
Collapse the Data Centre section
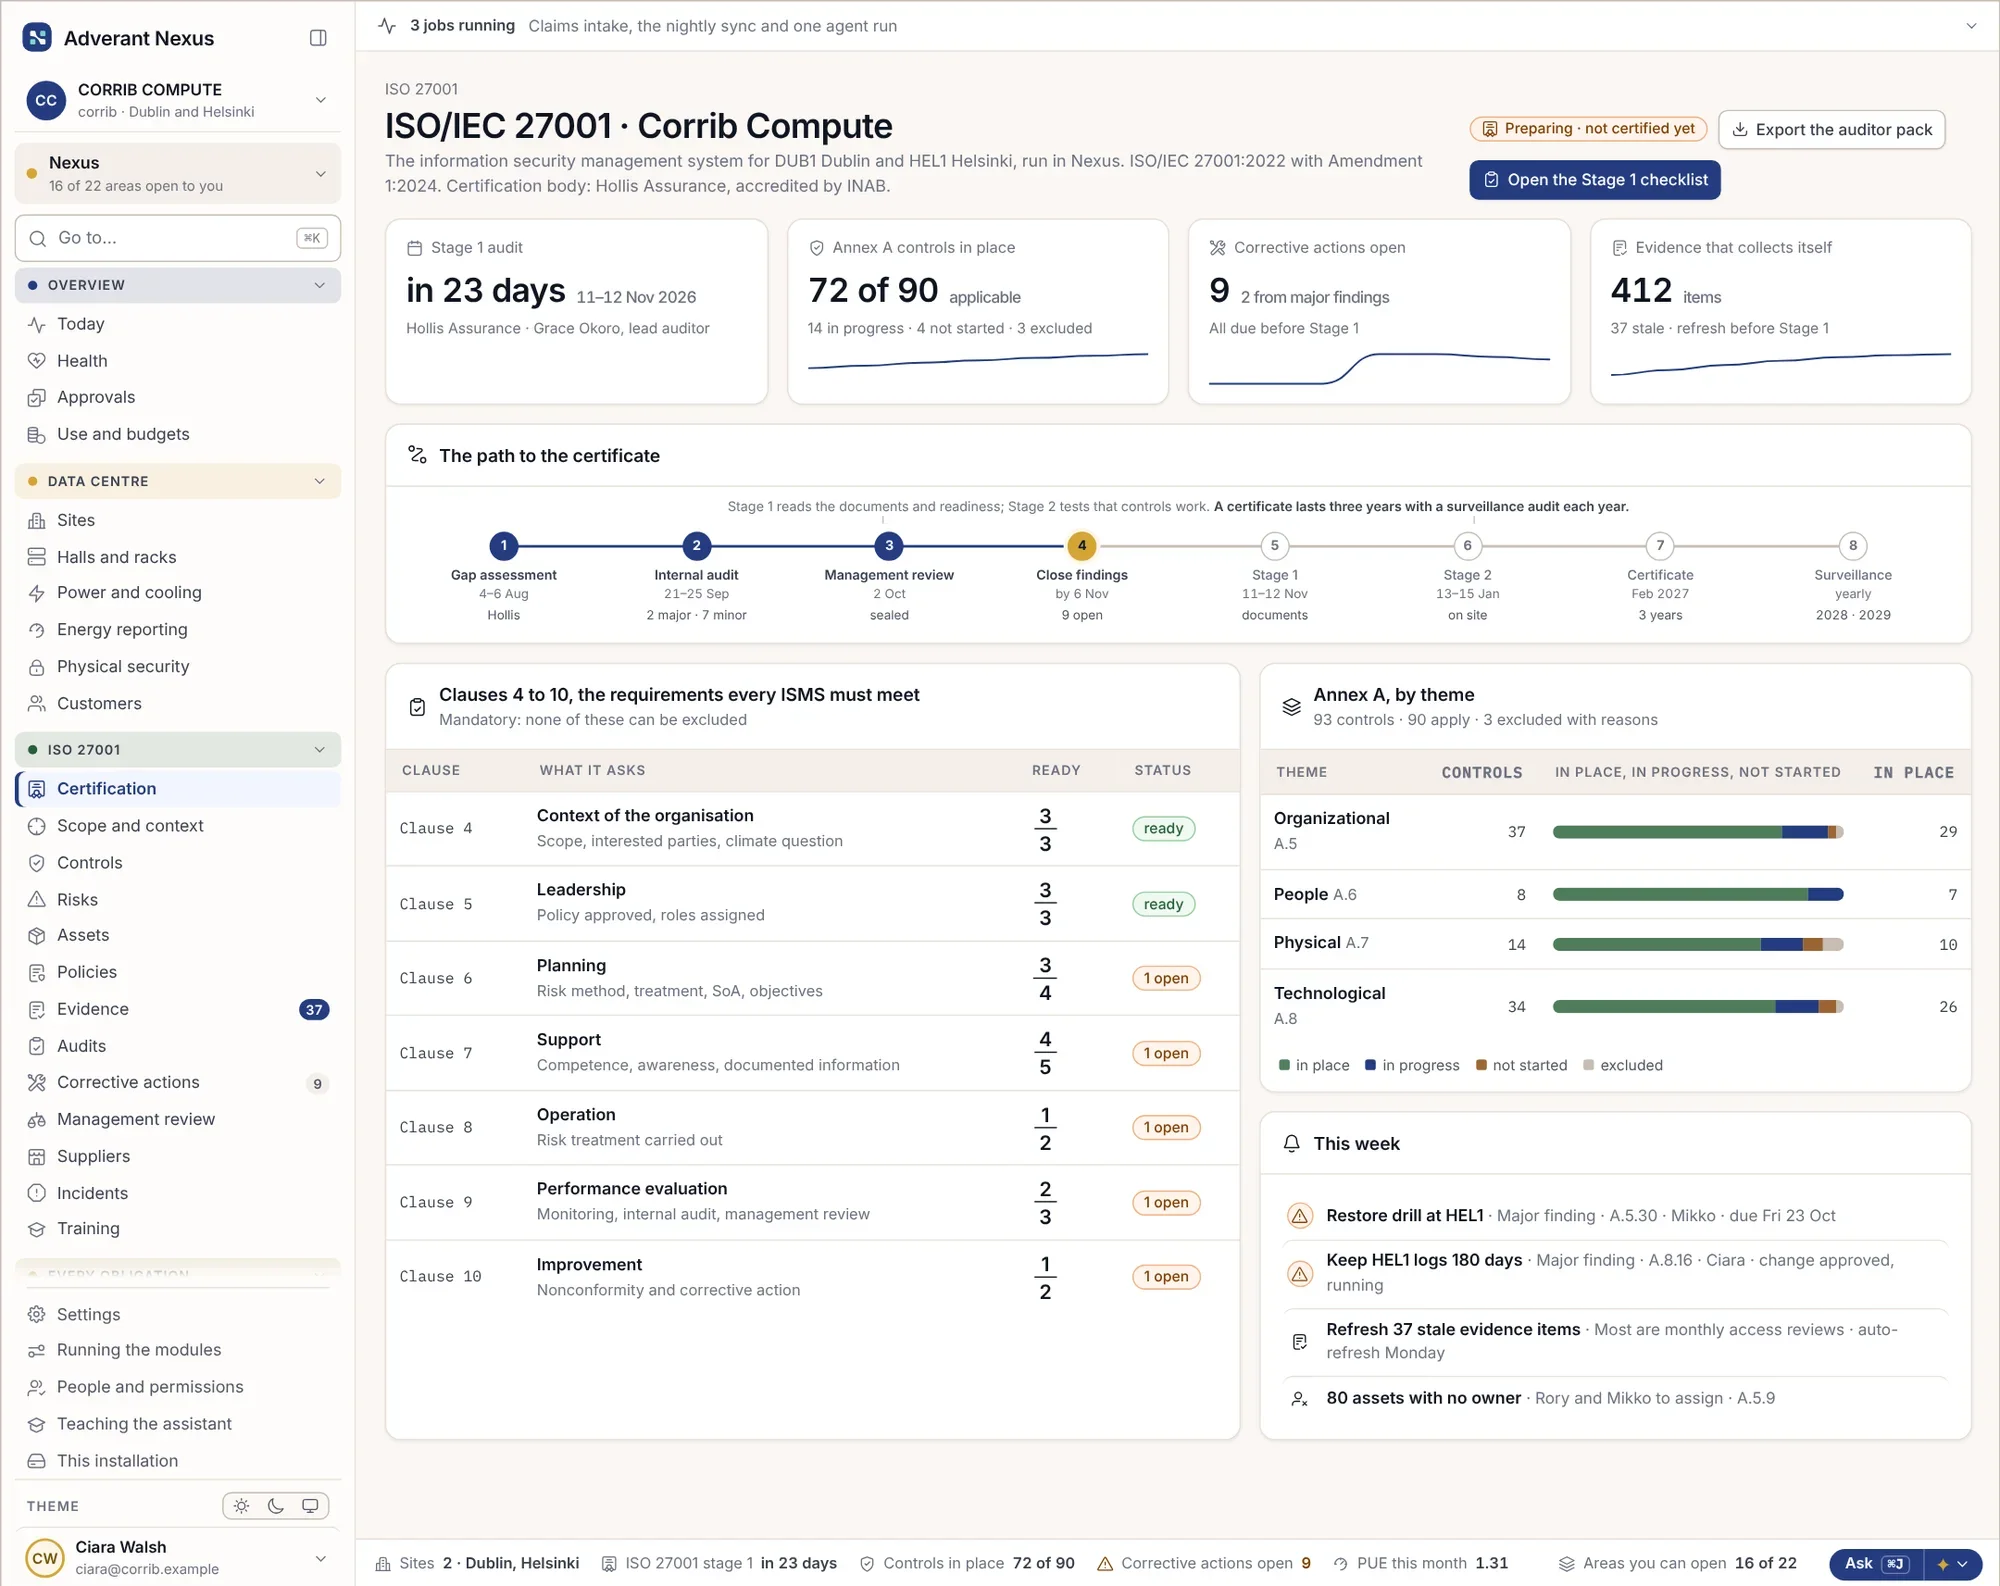[x=178, y=481]
